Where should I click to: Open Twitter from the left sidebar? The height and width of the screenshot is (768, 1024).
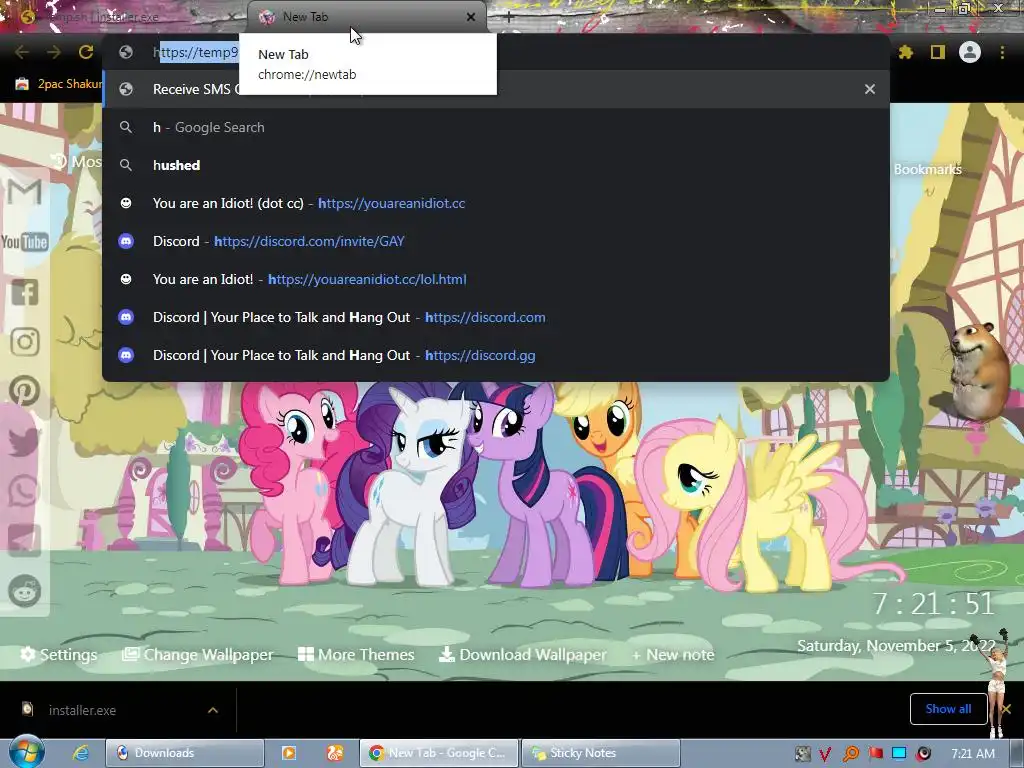(25, 441)
